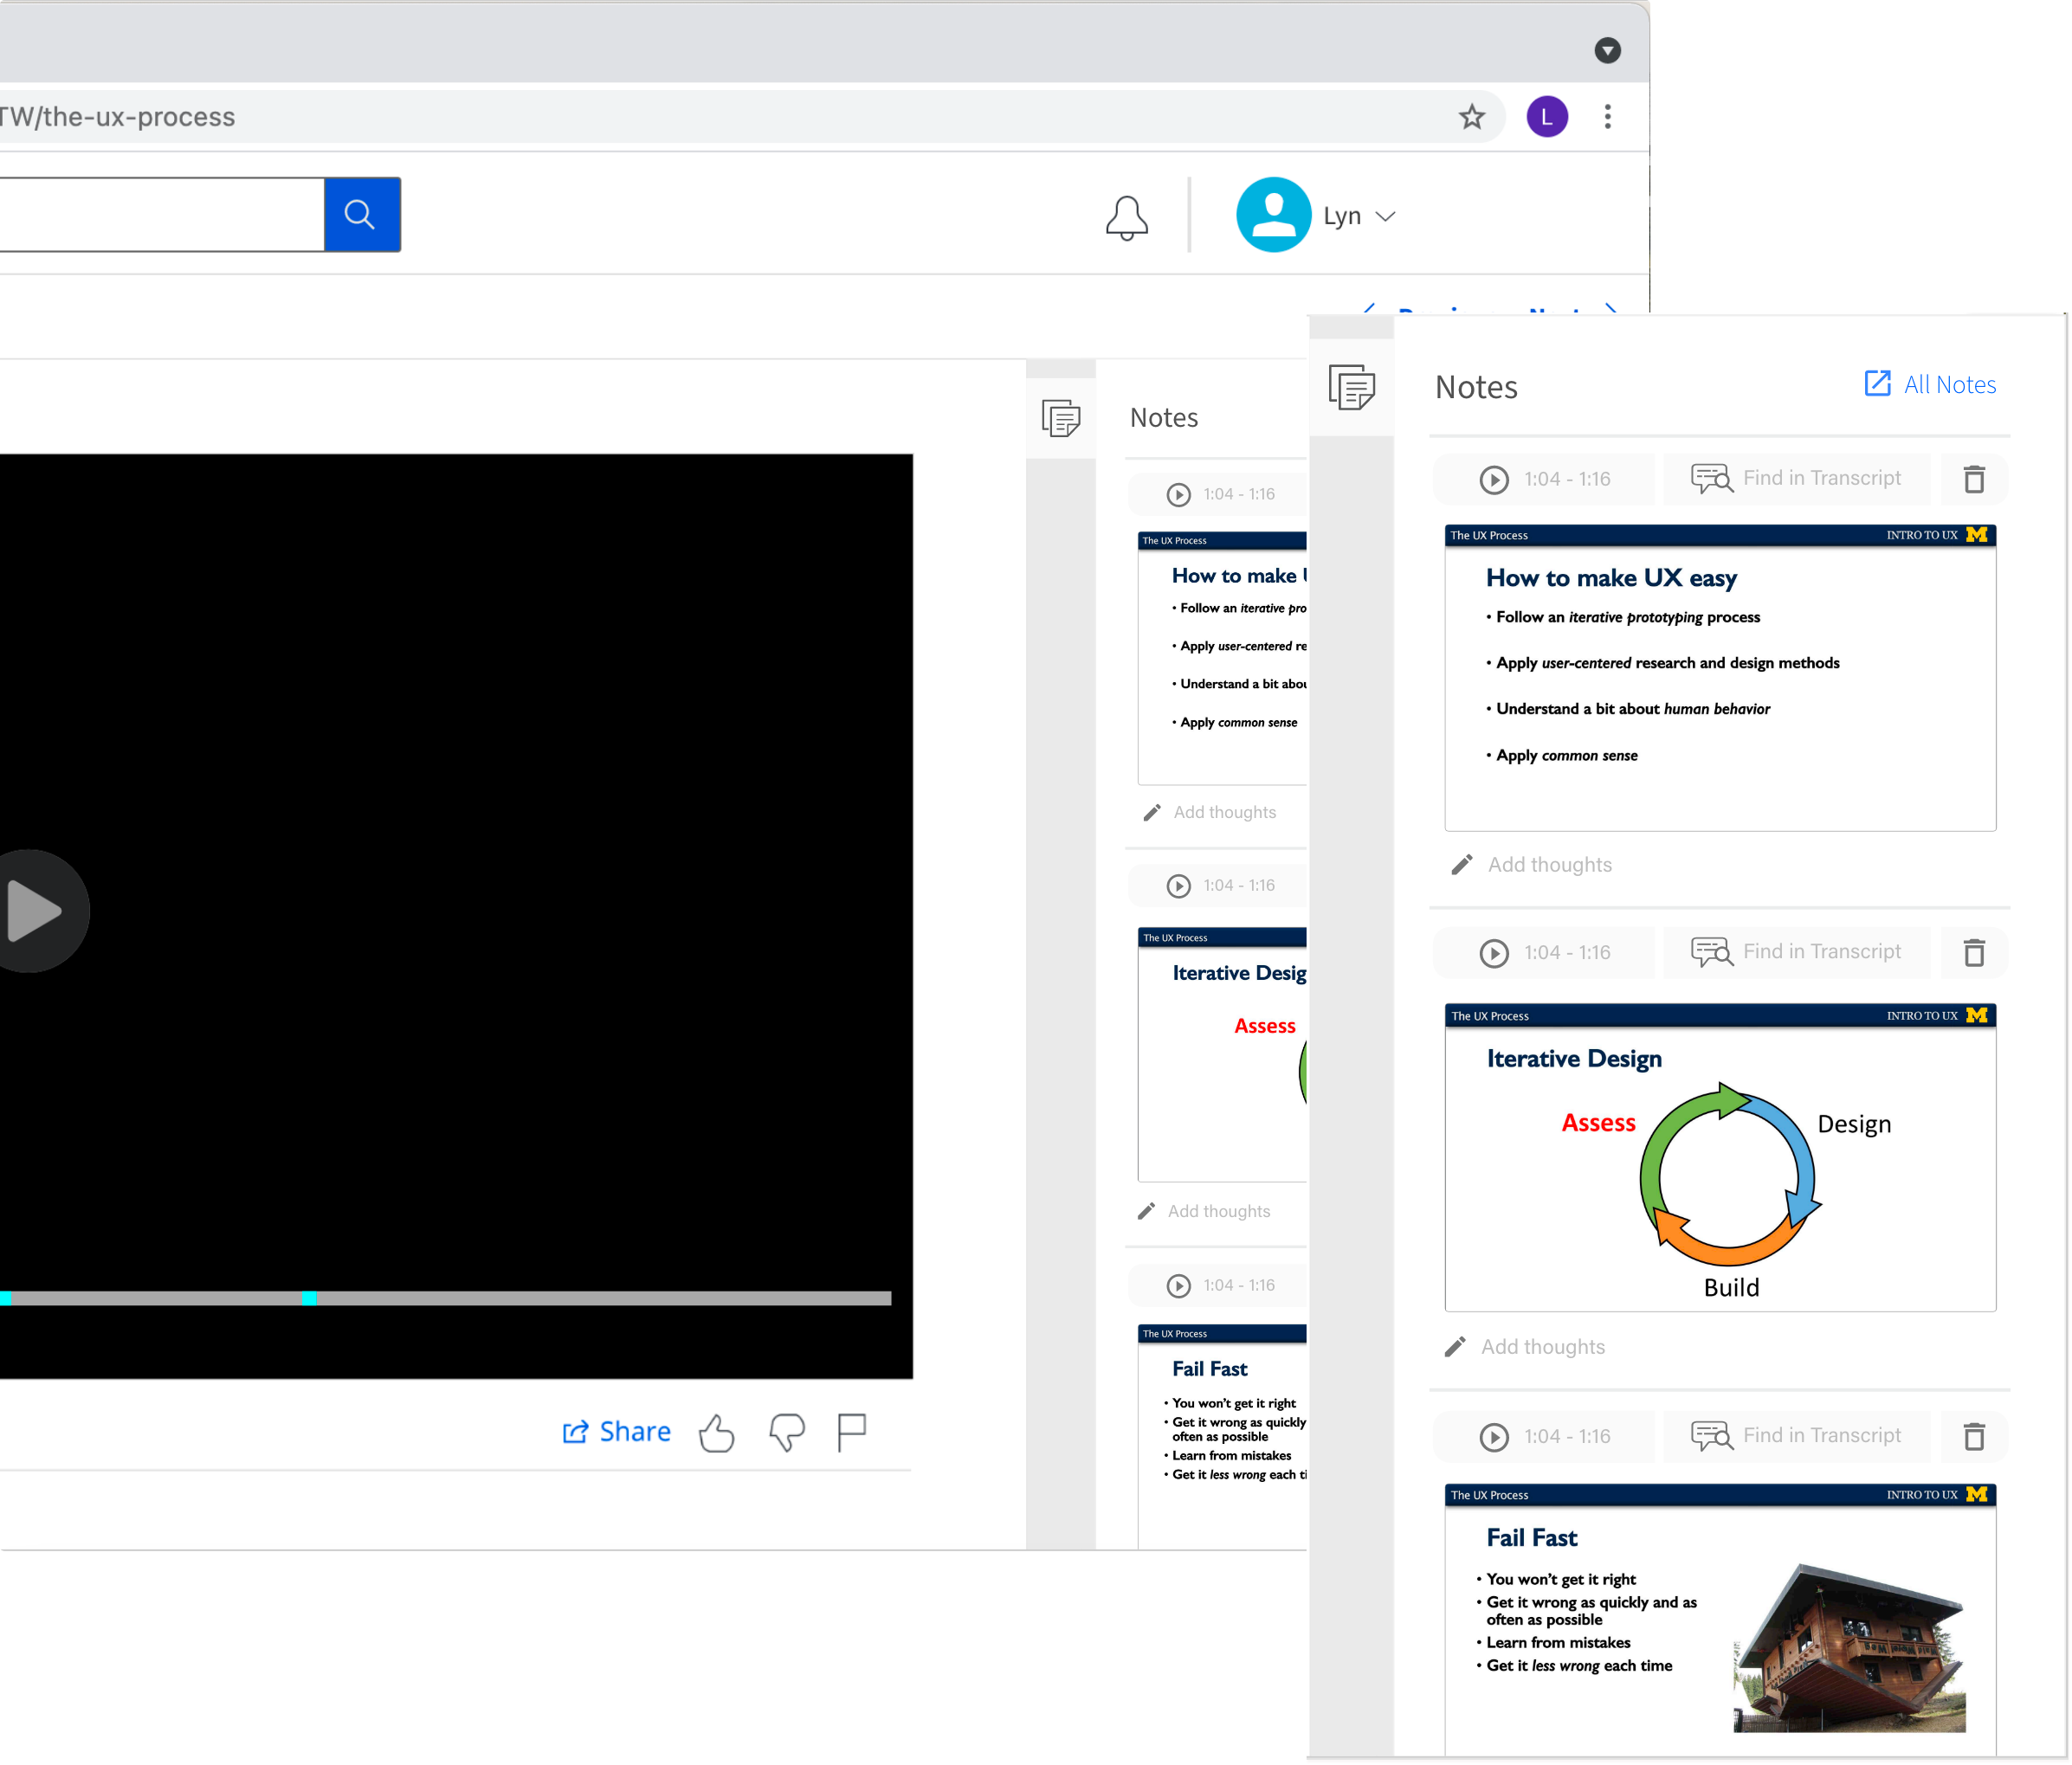Open the tab list dropdown arrow in Chrome
Image resolution: width=2072 pixels, height=1765 pixels.
(x=1607, y=50)
